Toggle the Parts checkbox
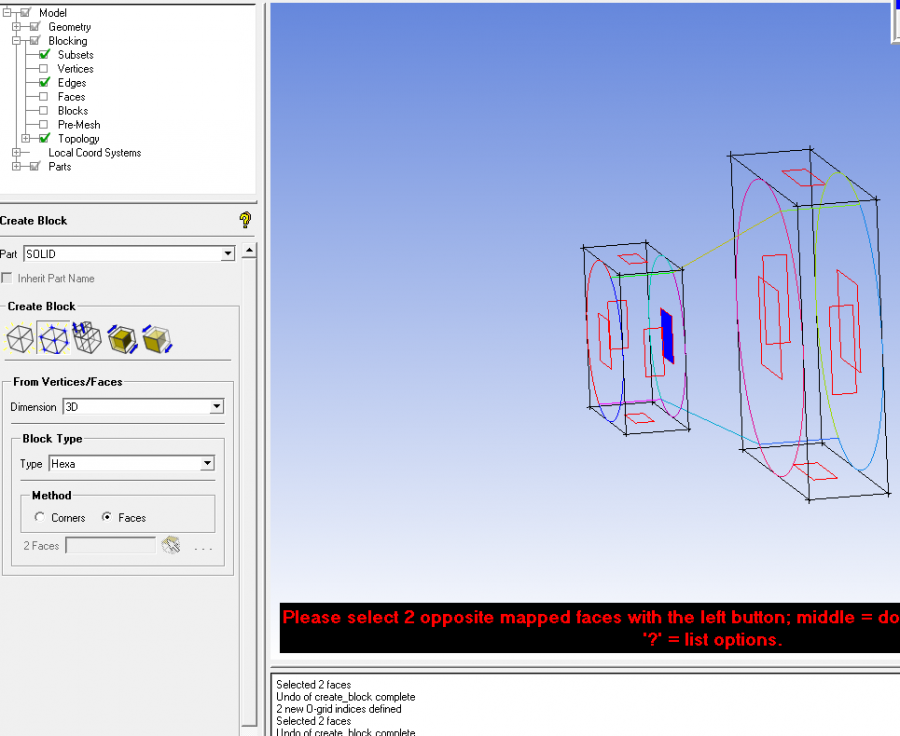The width and height of the screenshot is (900, 736). (35, 166)
